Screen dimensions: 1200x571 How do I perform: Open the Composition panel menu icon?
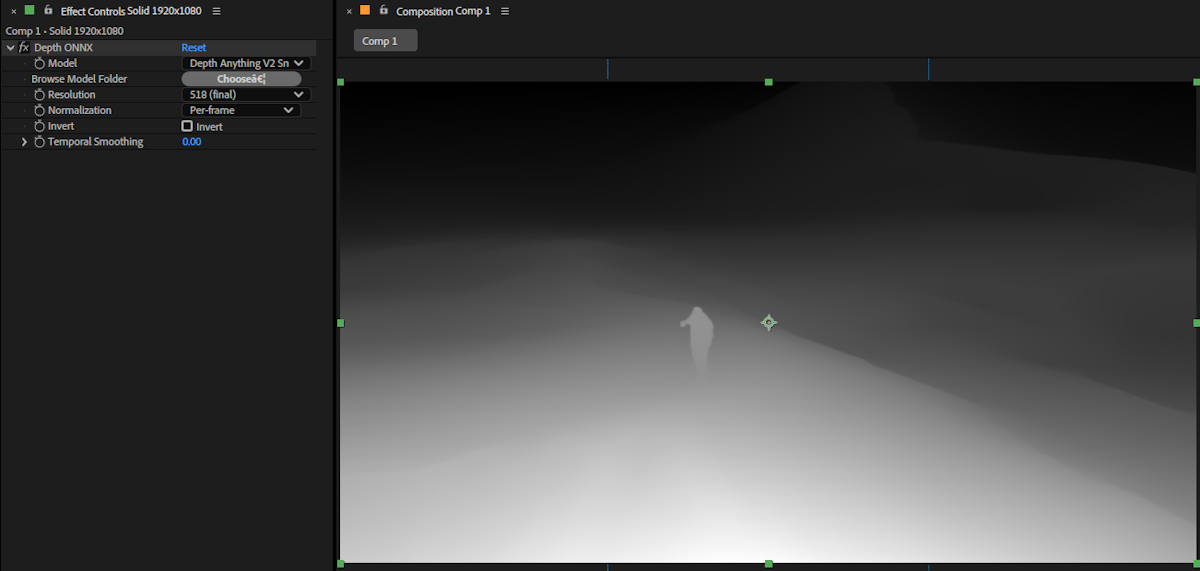pyautogui.click(x=504, y=11)
